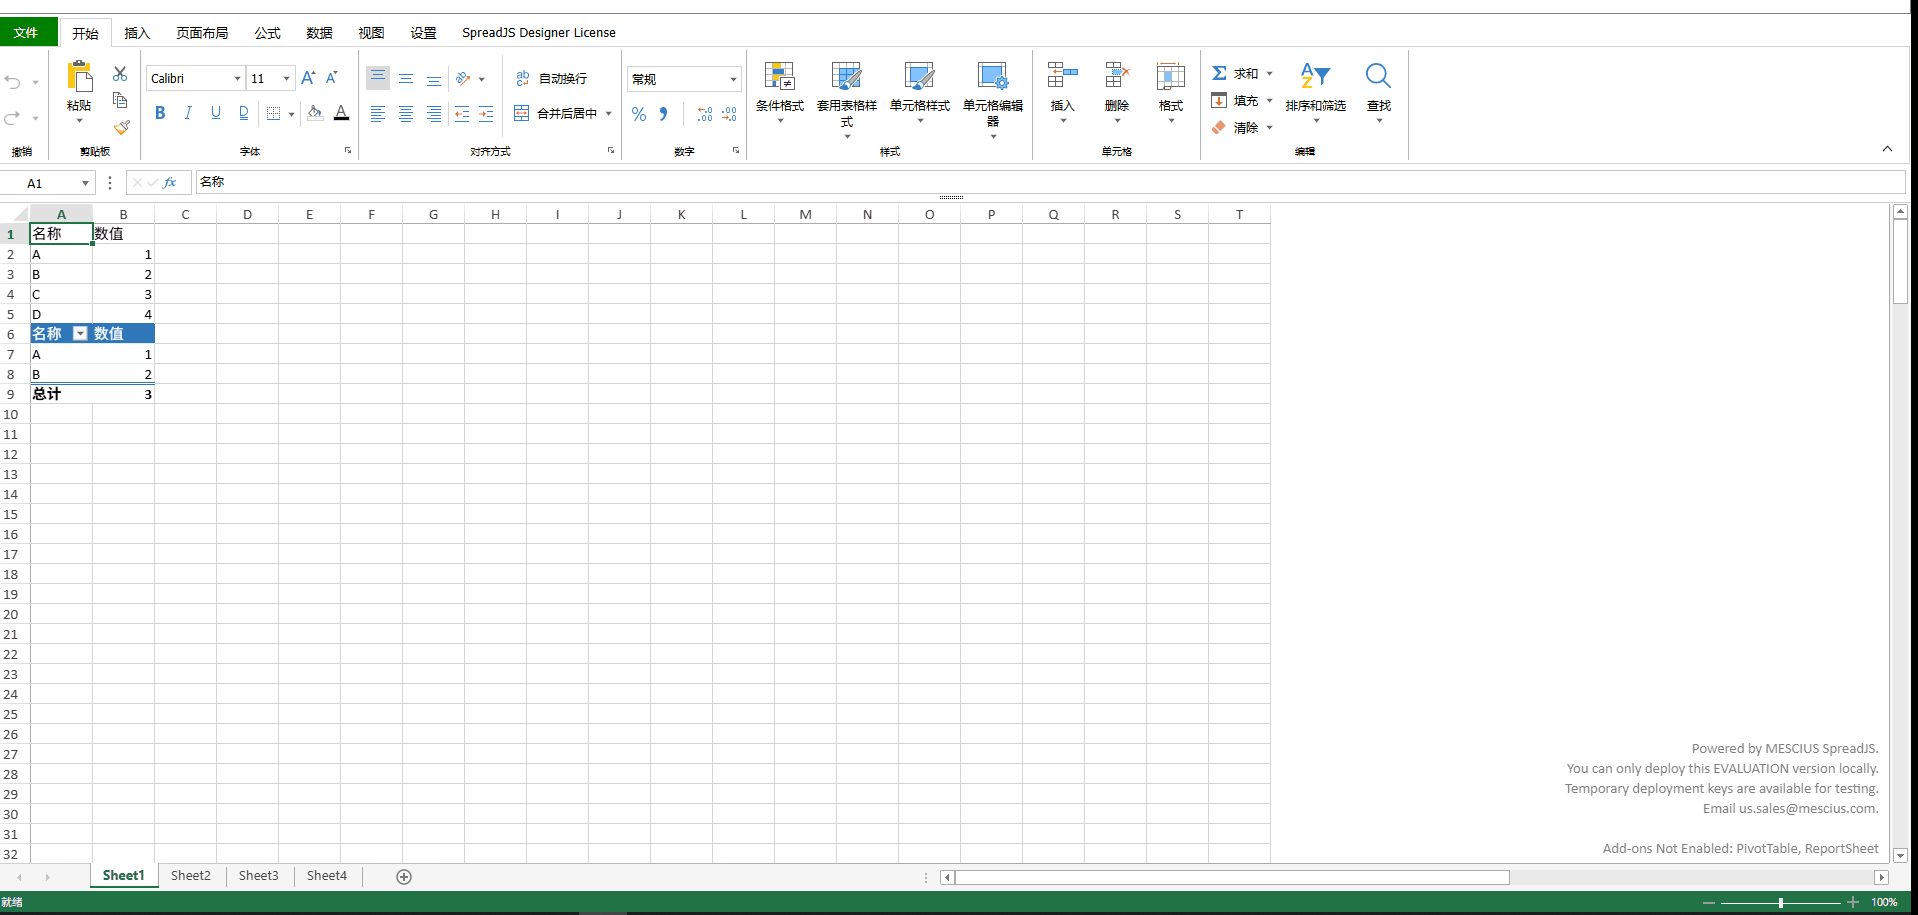The height and width of the screenshot is (915, 1918).
Task: Open the number format 常规 dropdown
Action: coord(734,79)
